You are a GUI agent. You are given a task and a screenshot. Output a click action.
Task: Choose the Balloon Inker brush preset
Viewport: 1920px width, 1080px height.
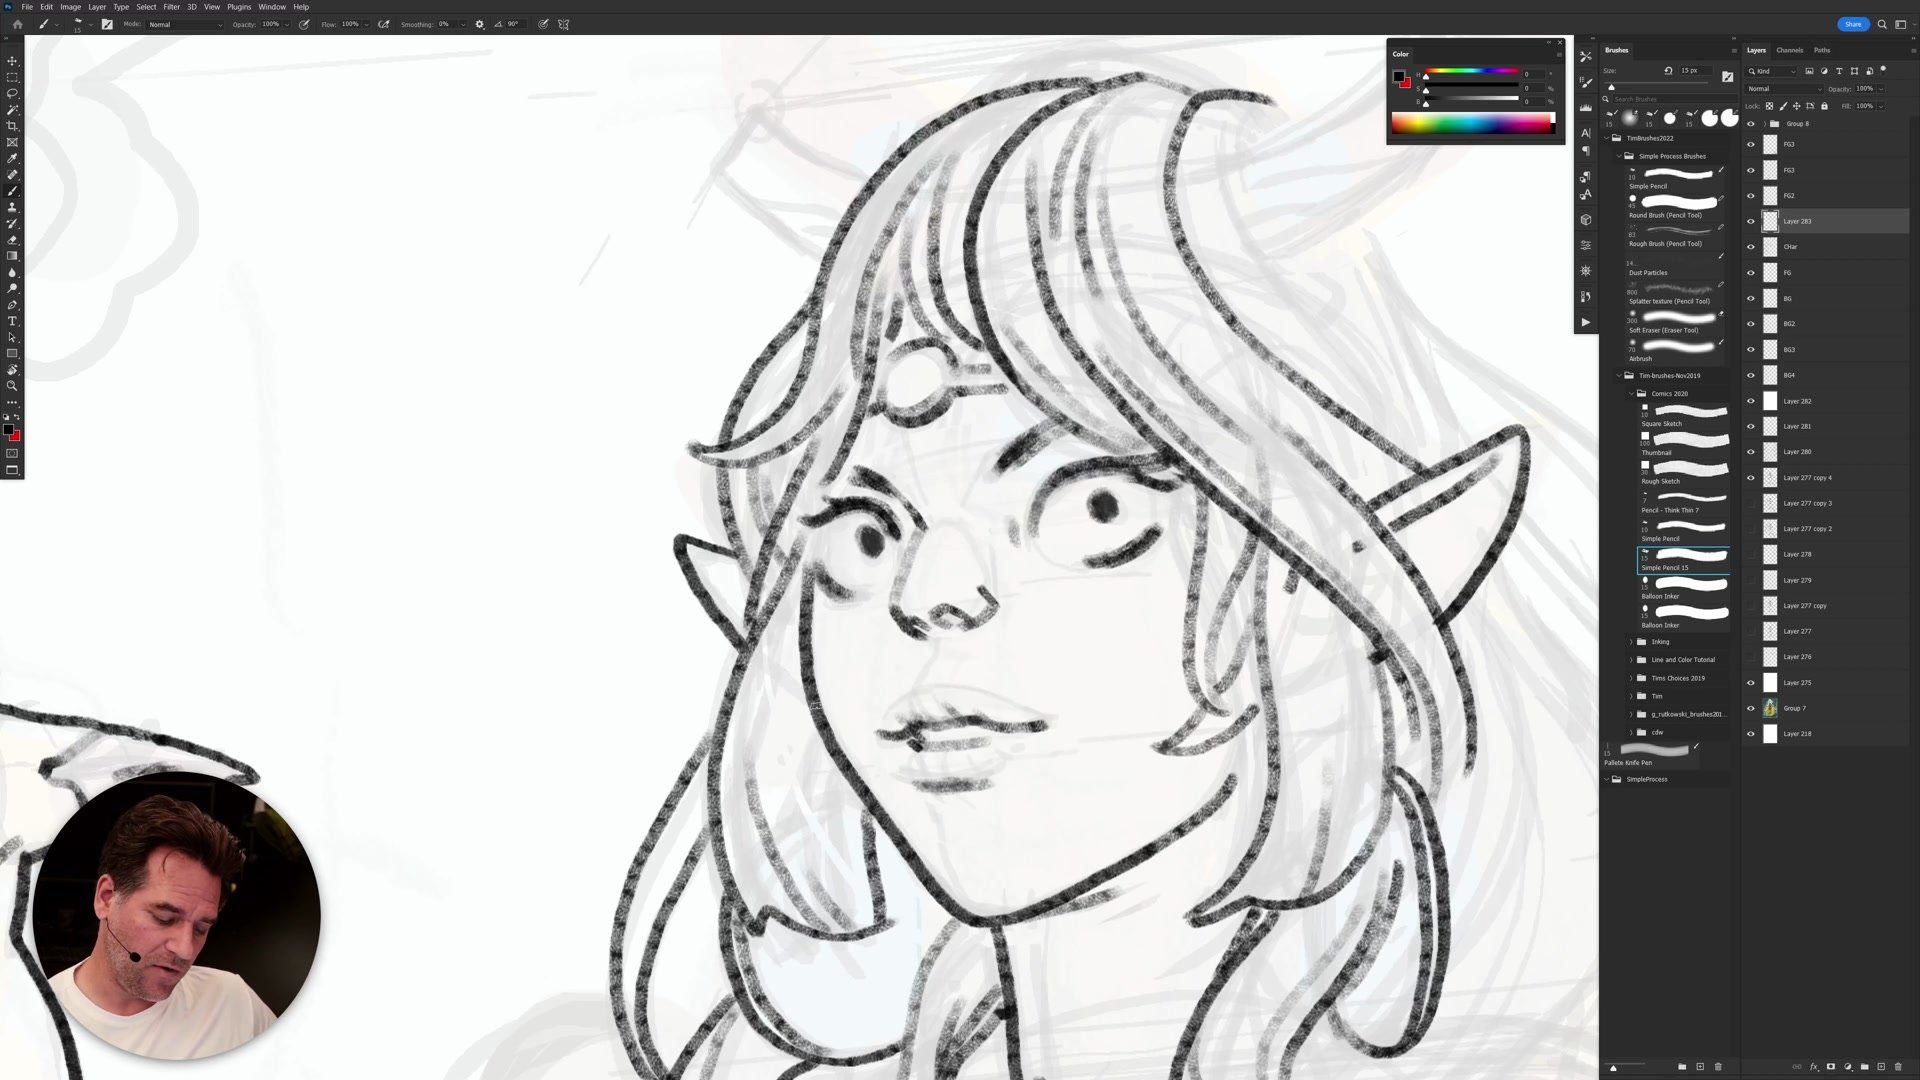[1684, 584]
